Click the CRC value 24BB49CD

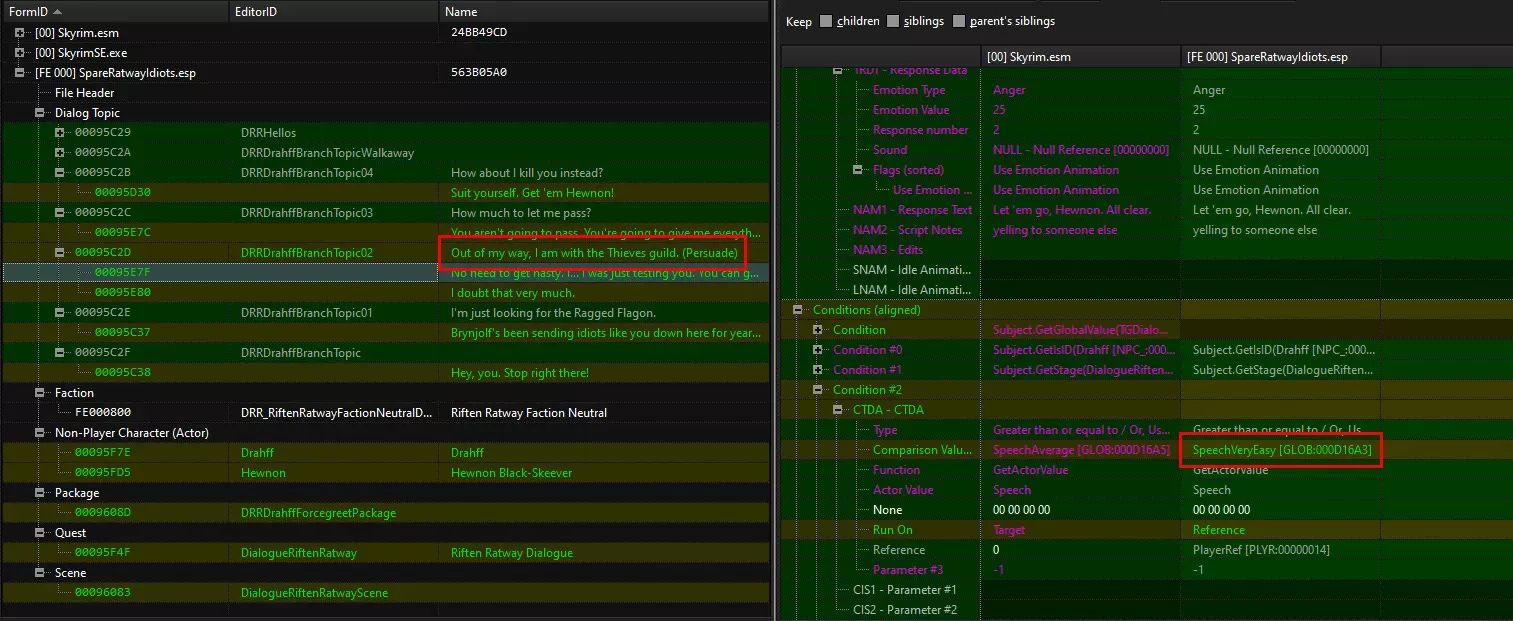pos(479,33)
